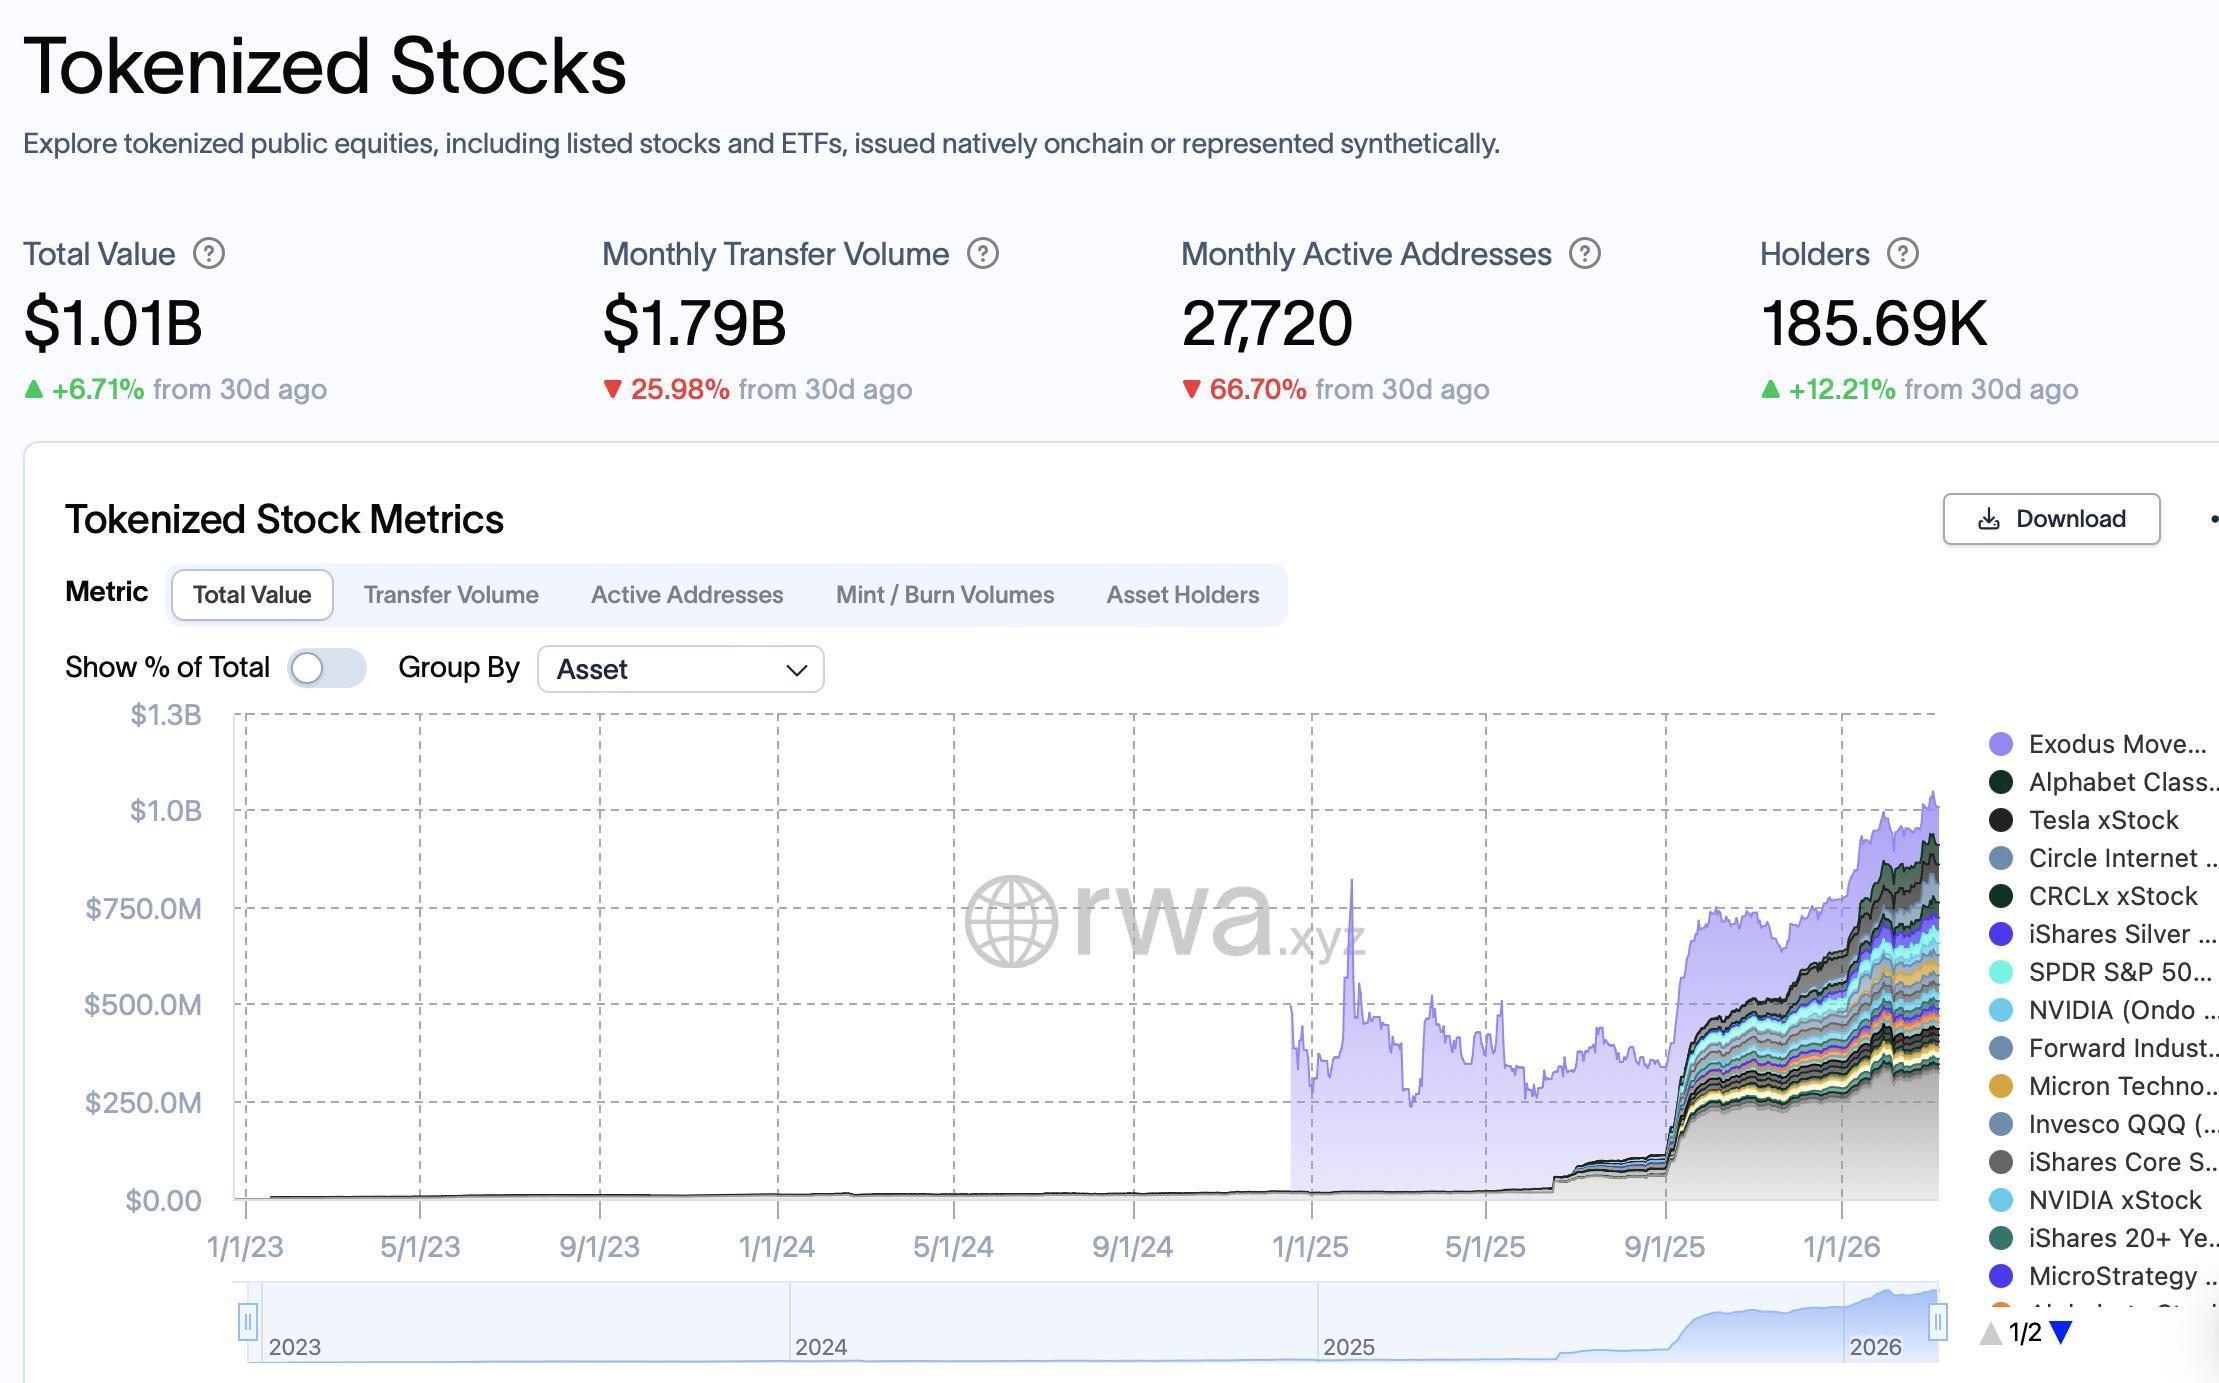Click the download arrow icon in the Download button

pos(1986,518)
